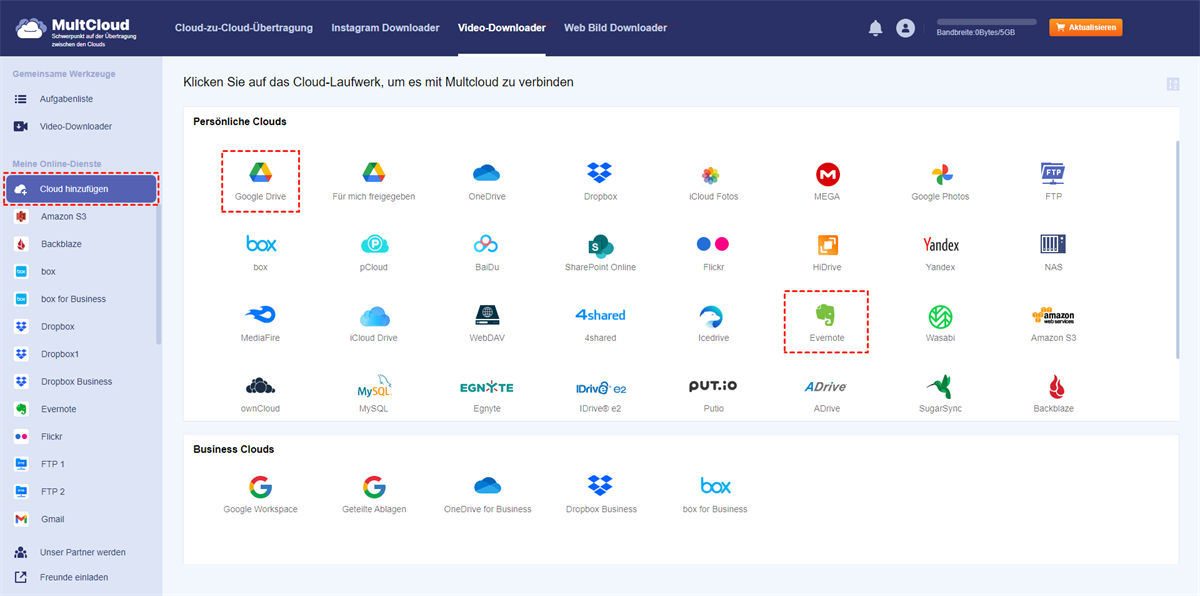Choose the WebDAV icon

click(x=487, y=315)
